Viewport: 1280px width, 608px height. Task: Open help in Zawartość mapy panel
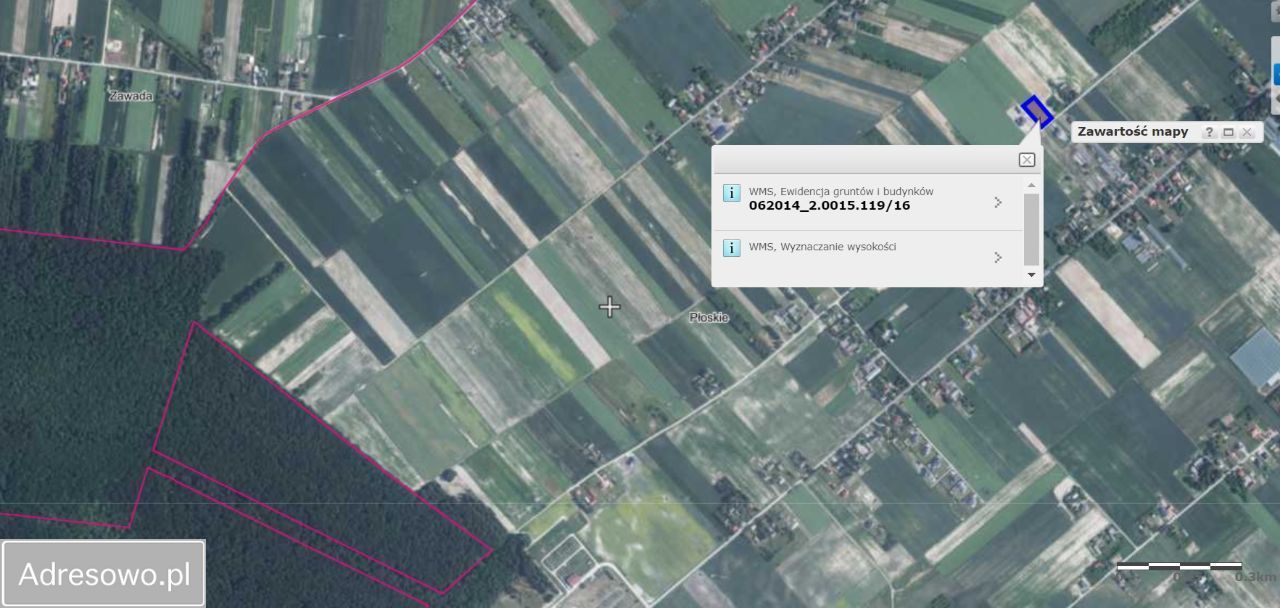point(1209,132)
